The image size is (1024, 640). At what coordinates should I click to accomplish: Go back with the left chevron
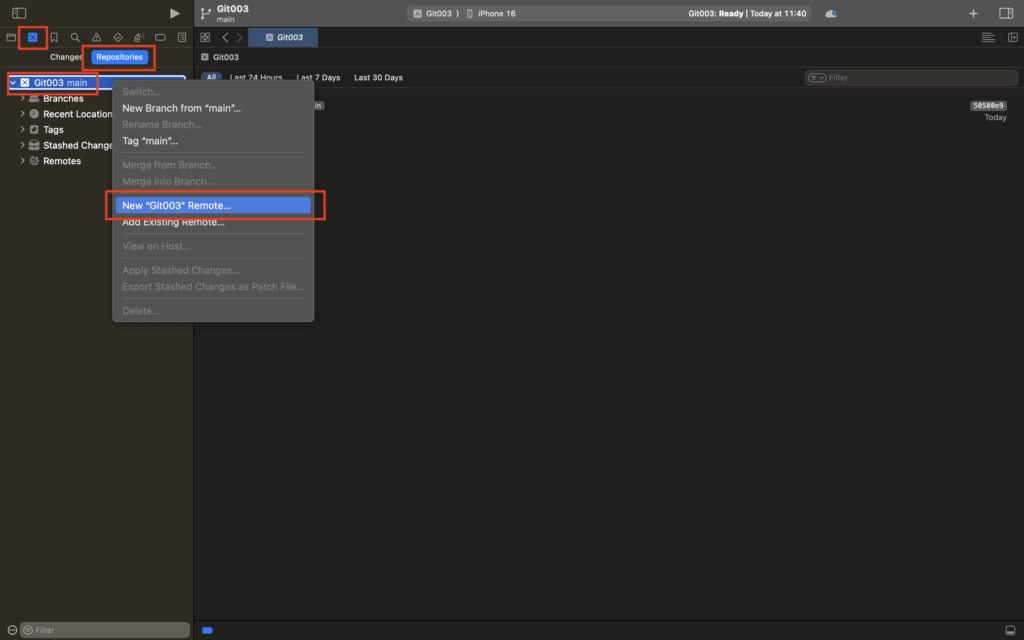(x=225, y=37)
